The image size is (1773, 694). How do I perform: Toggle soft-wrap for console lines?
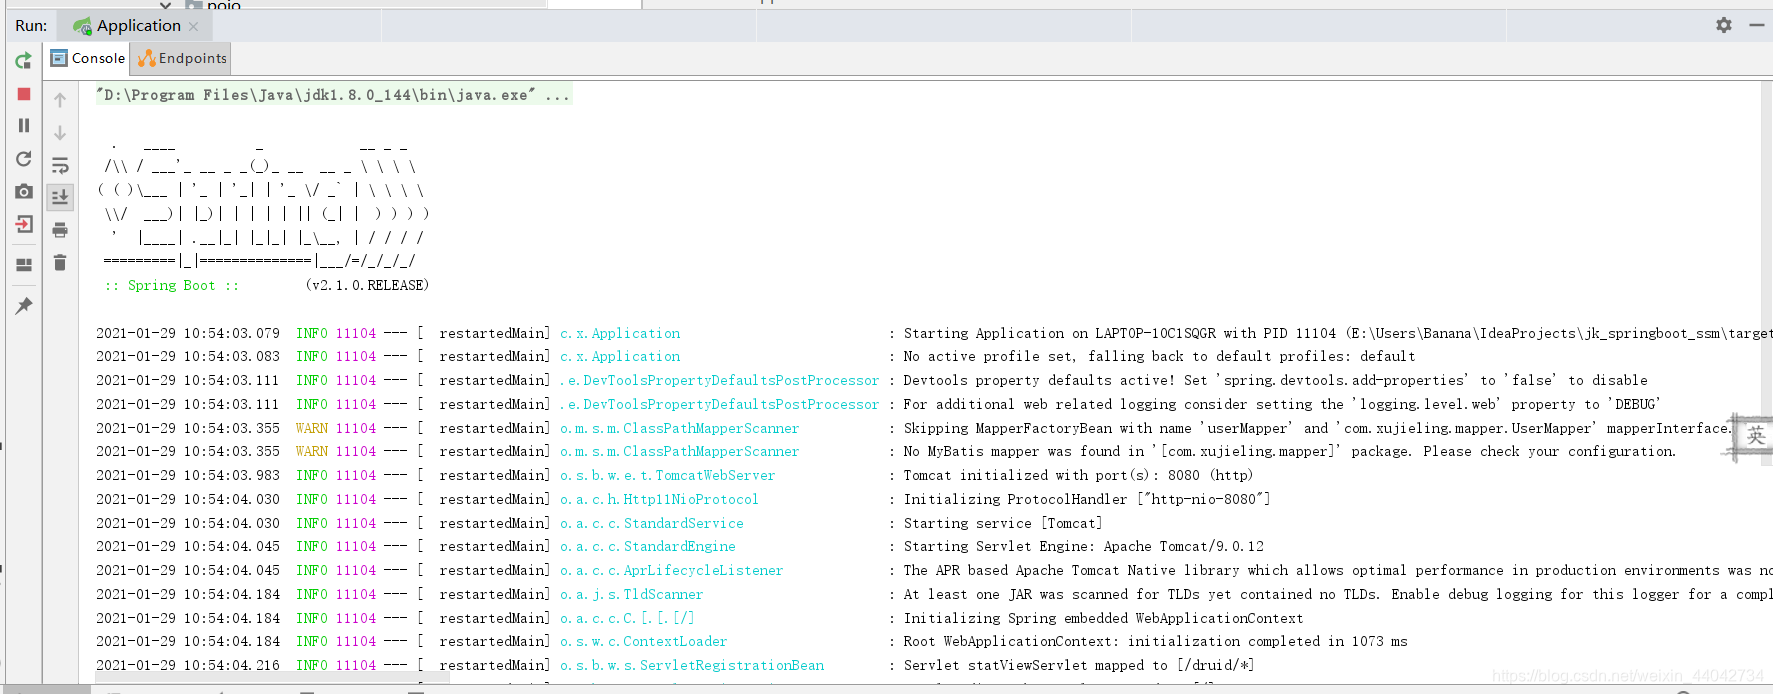pyautogui.click(x=60, y=165)
